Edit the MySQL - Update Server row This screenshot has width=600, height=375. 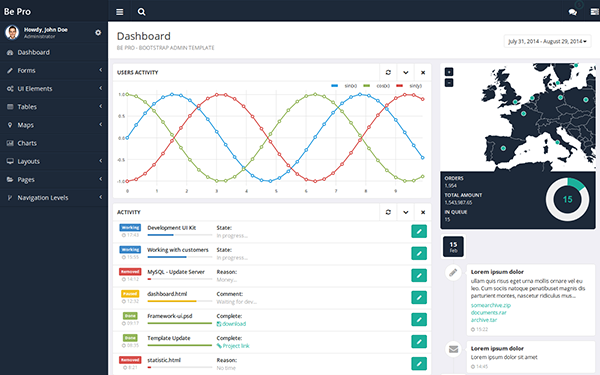coord(419,276)
